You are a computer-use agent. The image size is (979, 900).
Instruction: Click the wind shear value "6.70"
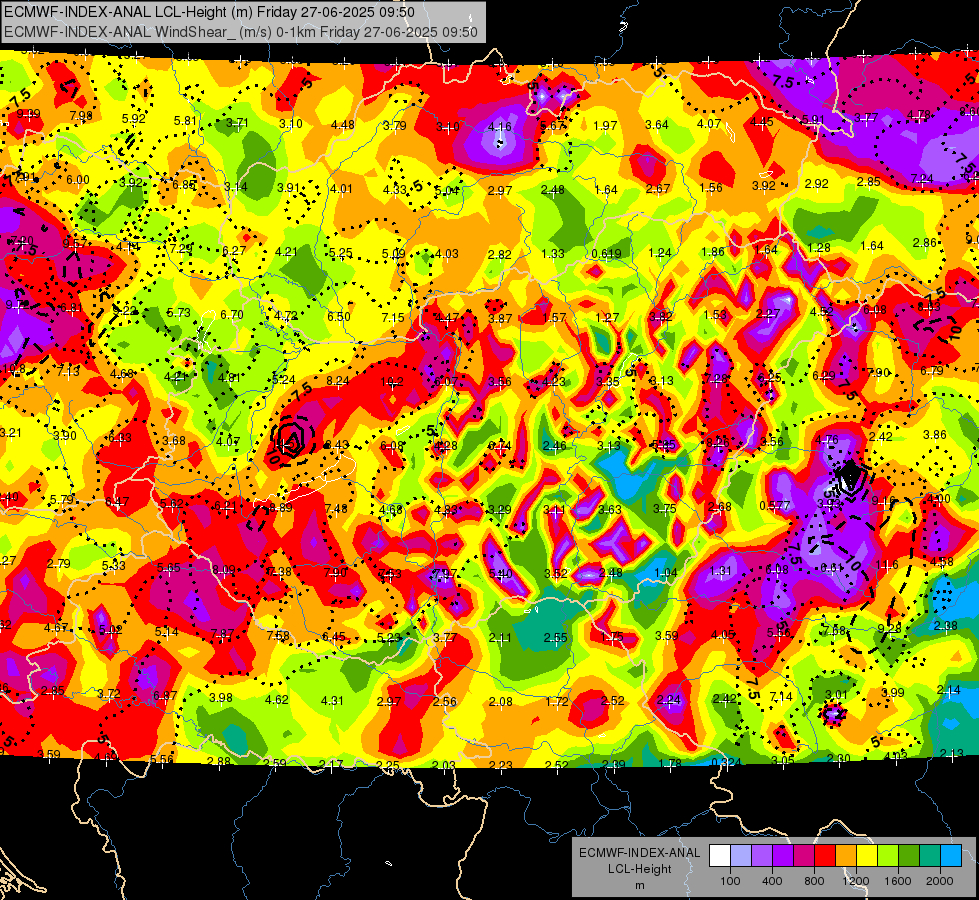[232, 315]
